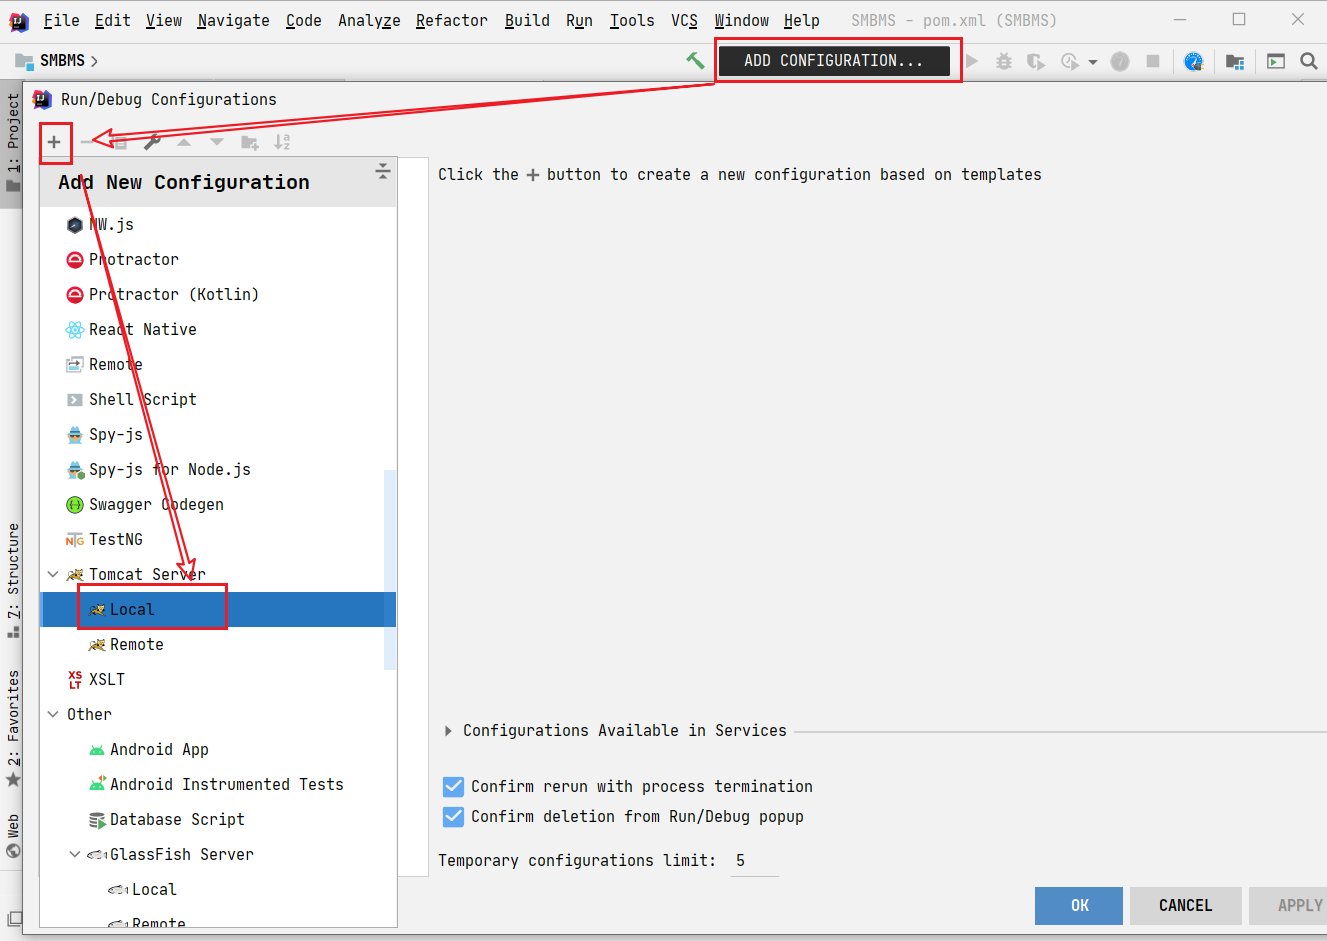Screen dimensions: 1327x941
Task: Click the SMBMS breadcrumb
Action: pyautogui.click(x=62, y=61)
